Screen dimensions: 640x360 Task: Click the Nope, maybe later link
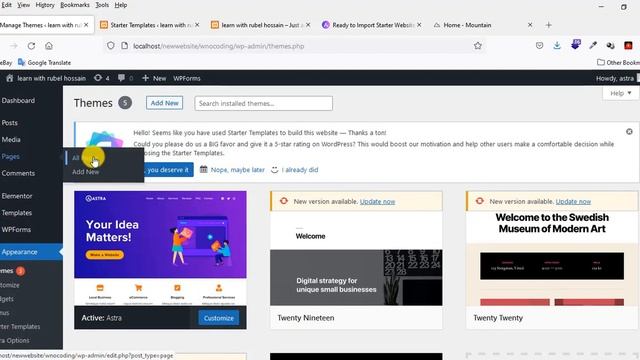pos(238,170)
